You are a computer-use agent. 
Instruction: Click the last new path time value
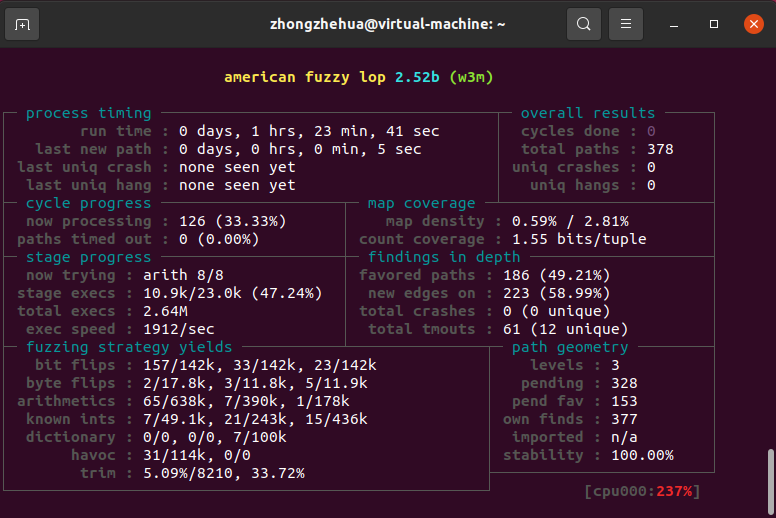300,149
